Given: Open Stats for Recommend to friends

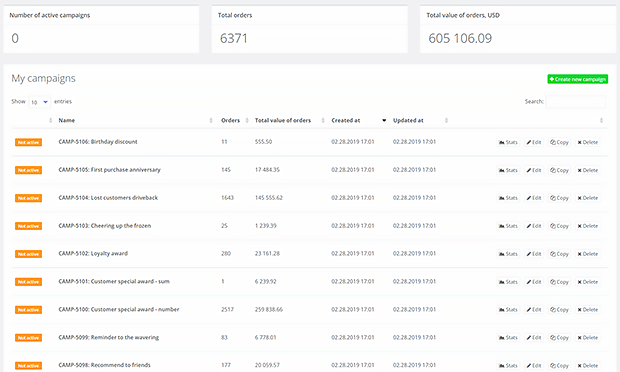Looking at the screenshot, I should (508, 366).
